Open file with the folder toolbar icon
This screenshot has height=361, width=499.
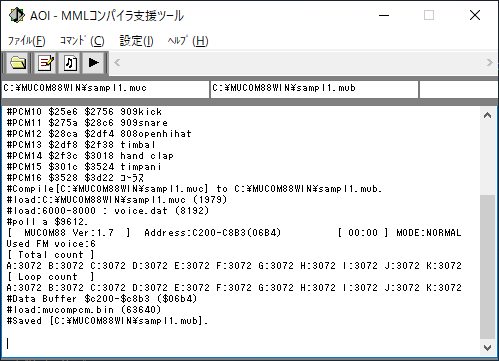18,63
